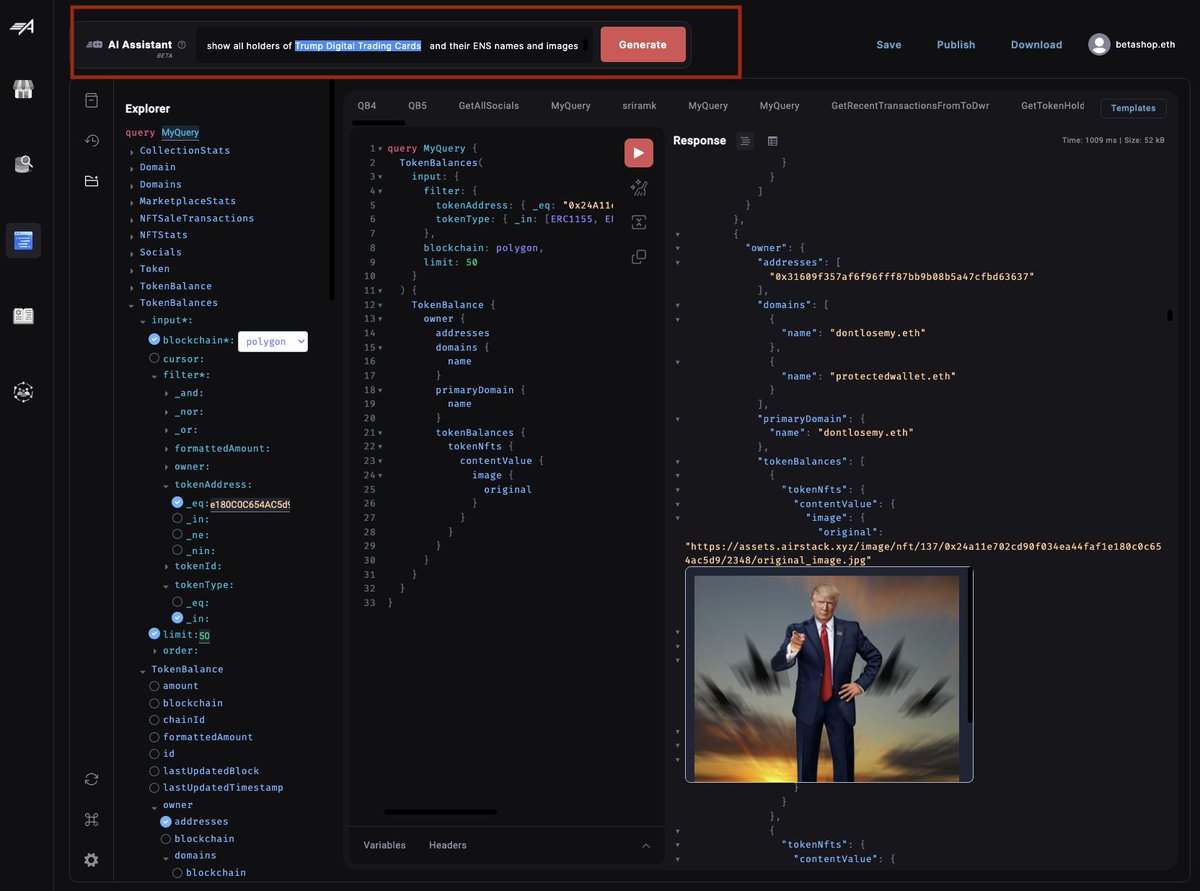Select the chainId field checkbox
Viewport: 1200px width, 891px height.
pos(154,720)
